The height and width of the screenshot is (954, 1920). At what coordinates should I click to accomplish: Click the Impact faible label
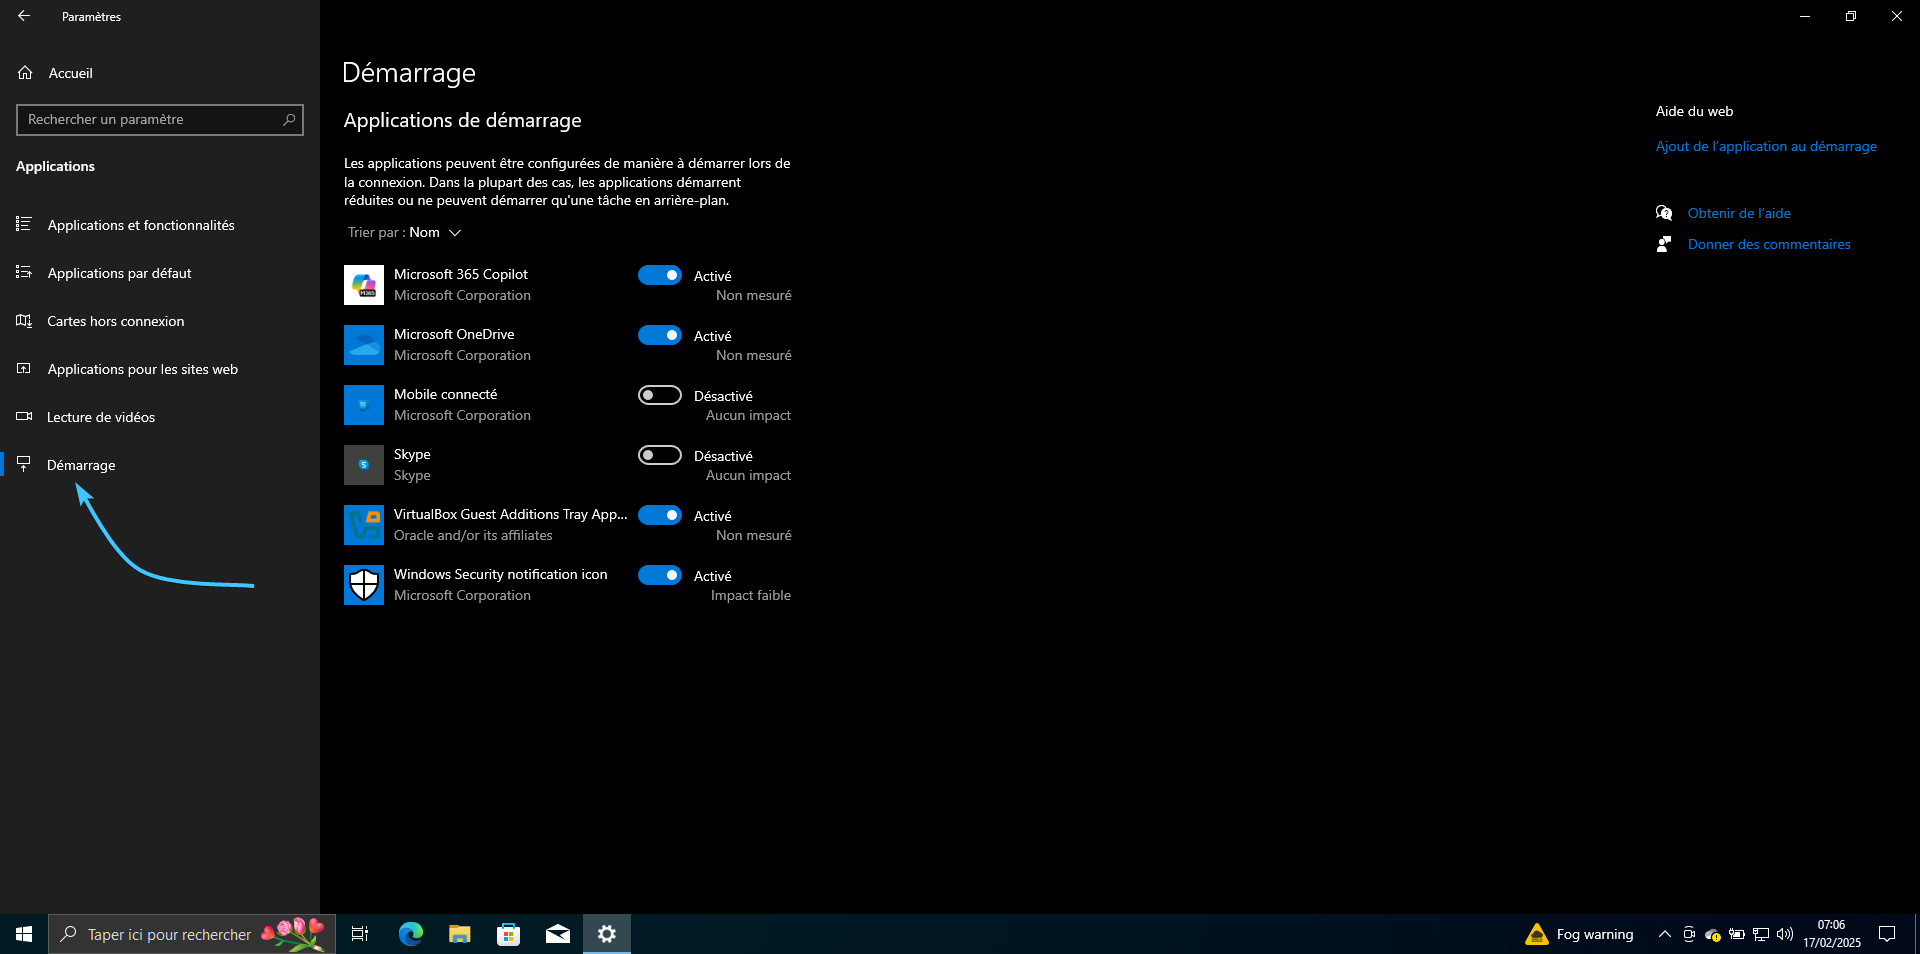751,595
